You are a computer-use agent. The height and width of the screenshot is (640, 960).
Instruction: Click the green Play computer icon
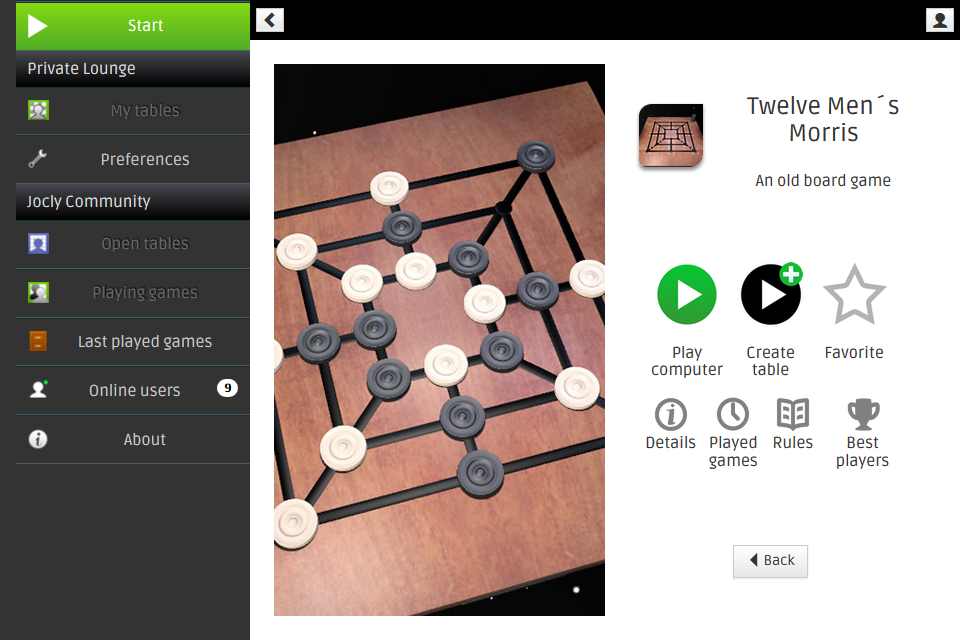click(686, 295)
